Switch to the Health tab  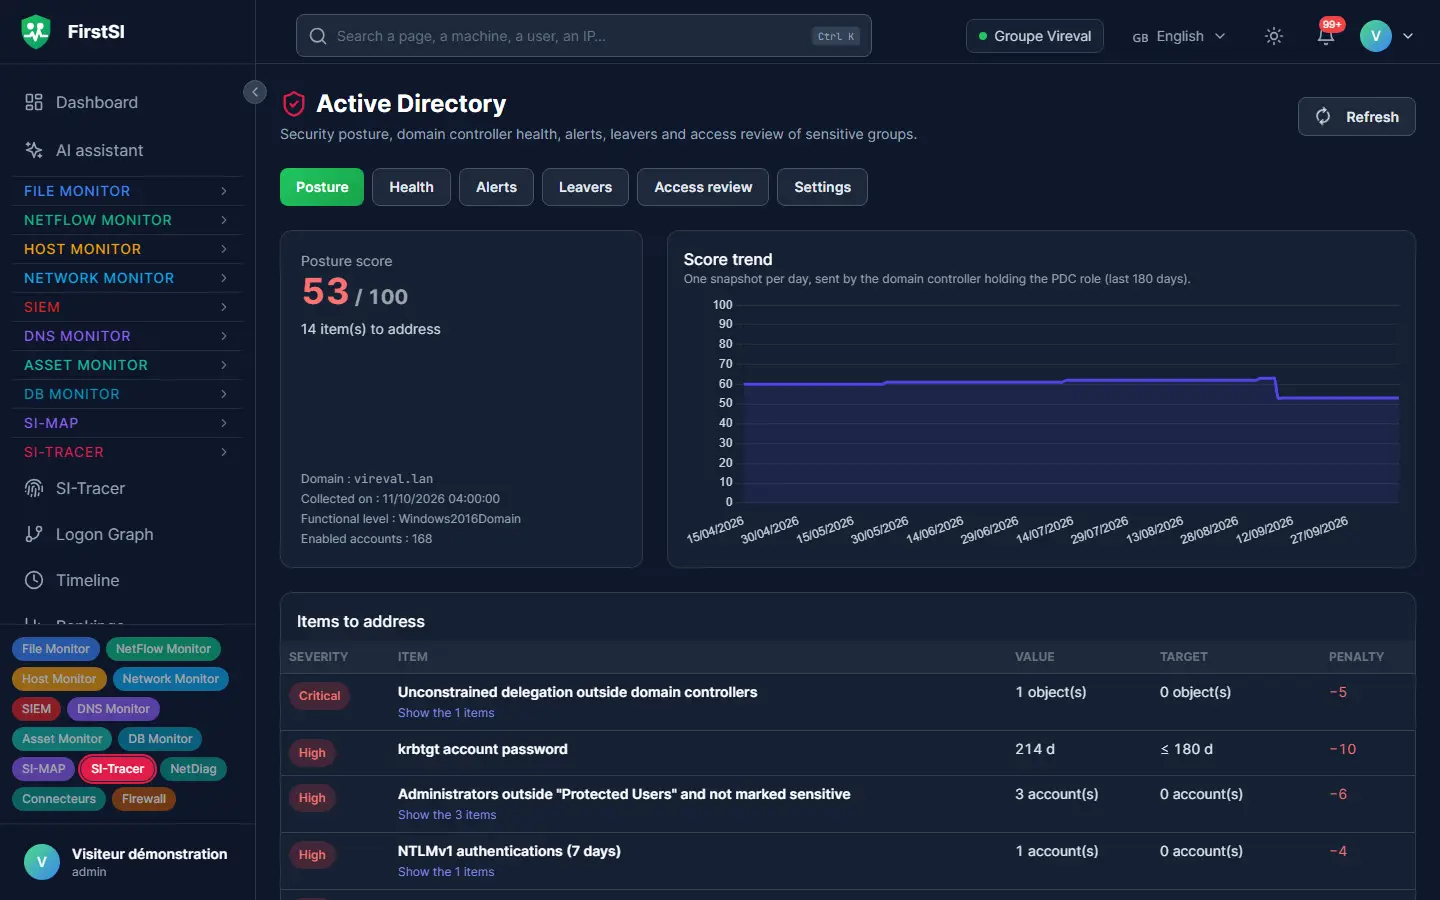(411, 187)
